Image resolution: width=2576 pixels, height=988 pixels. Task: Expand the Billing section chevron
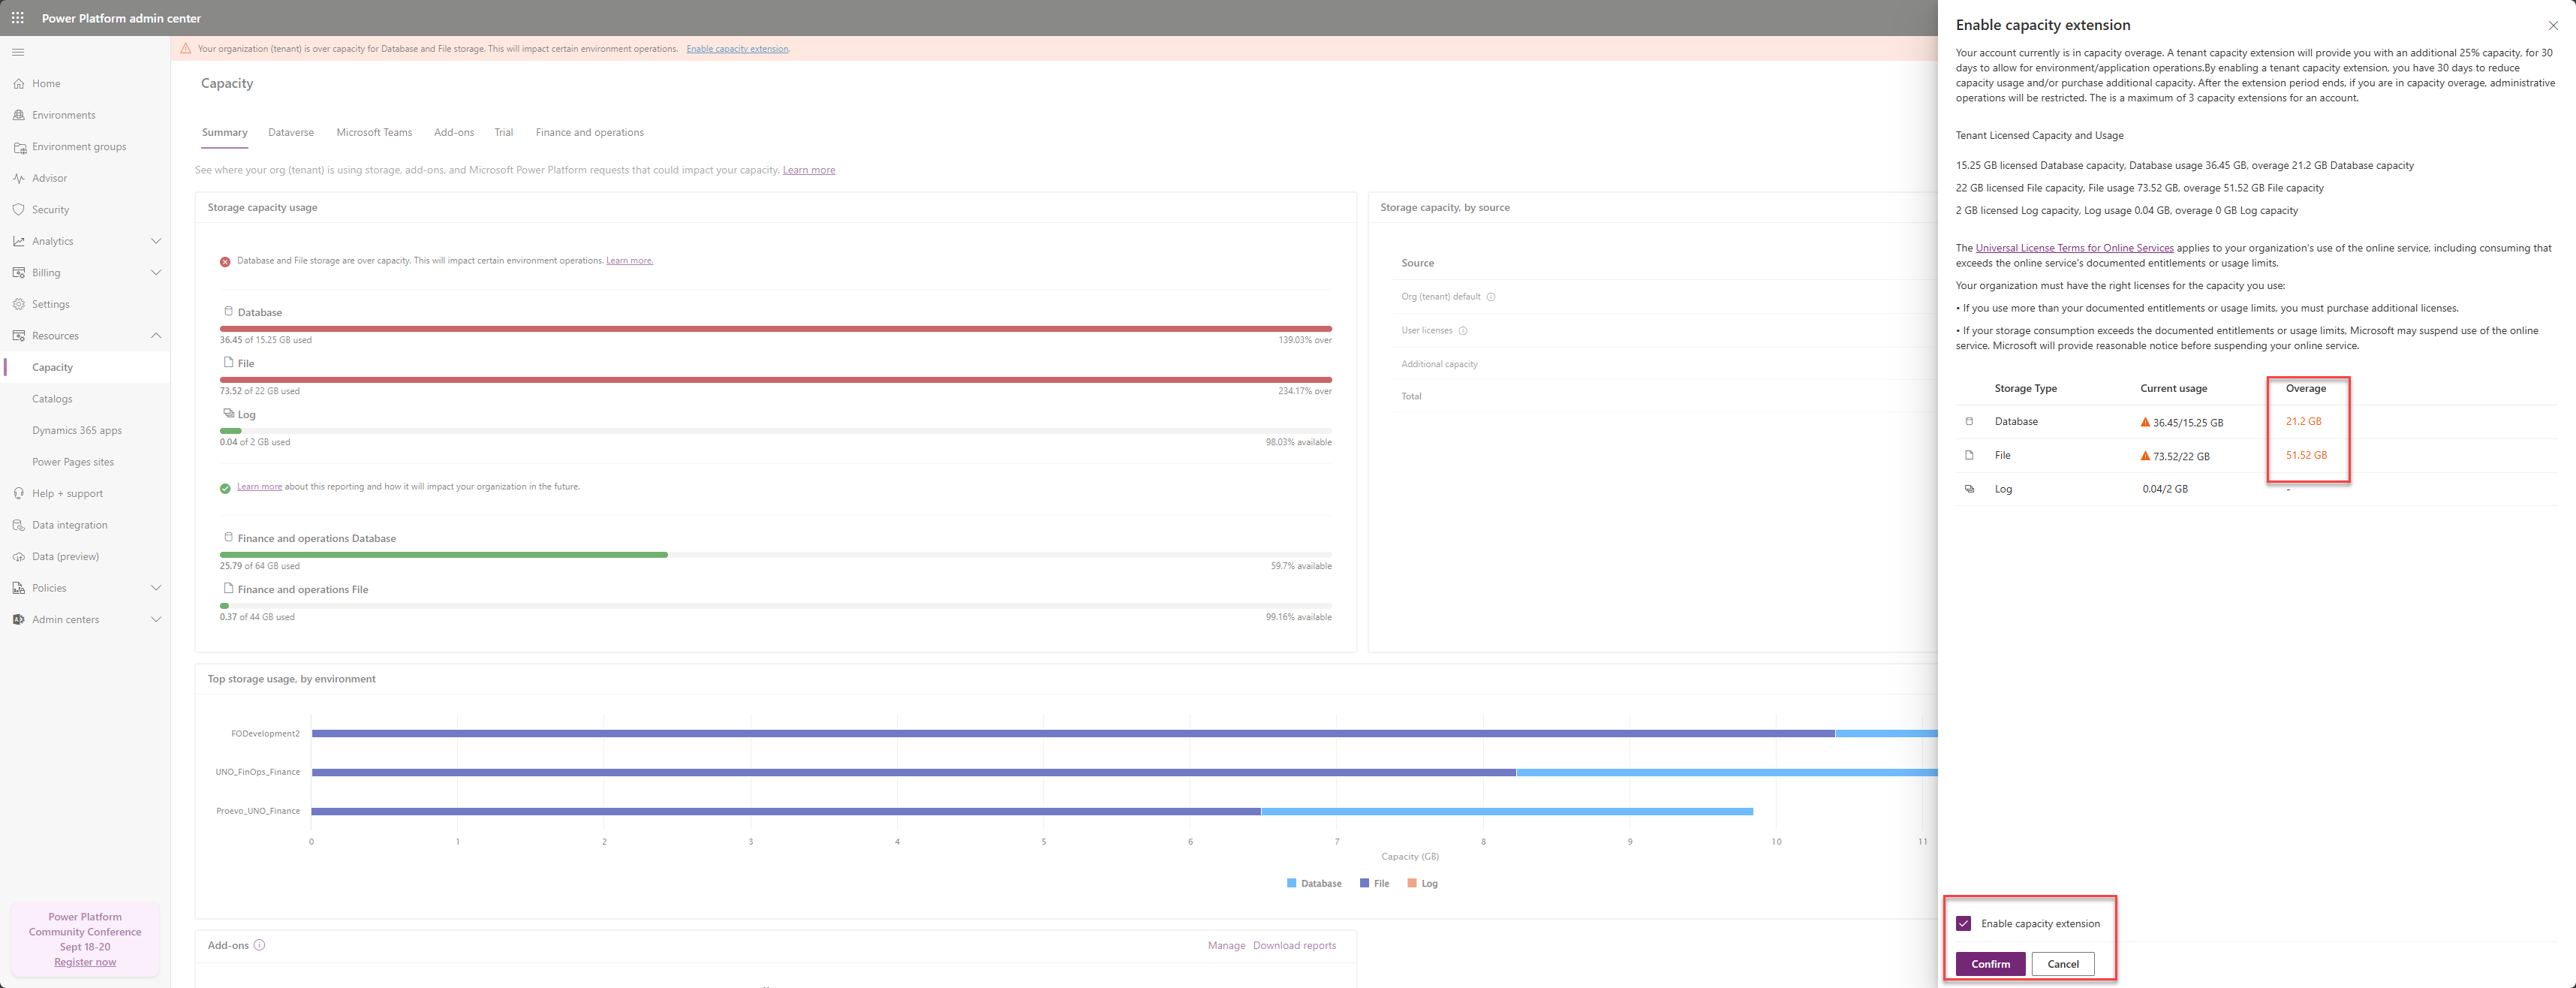[156, 273]
